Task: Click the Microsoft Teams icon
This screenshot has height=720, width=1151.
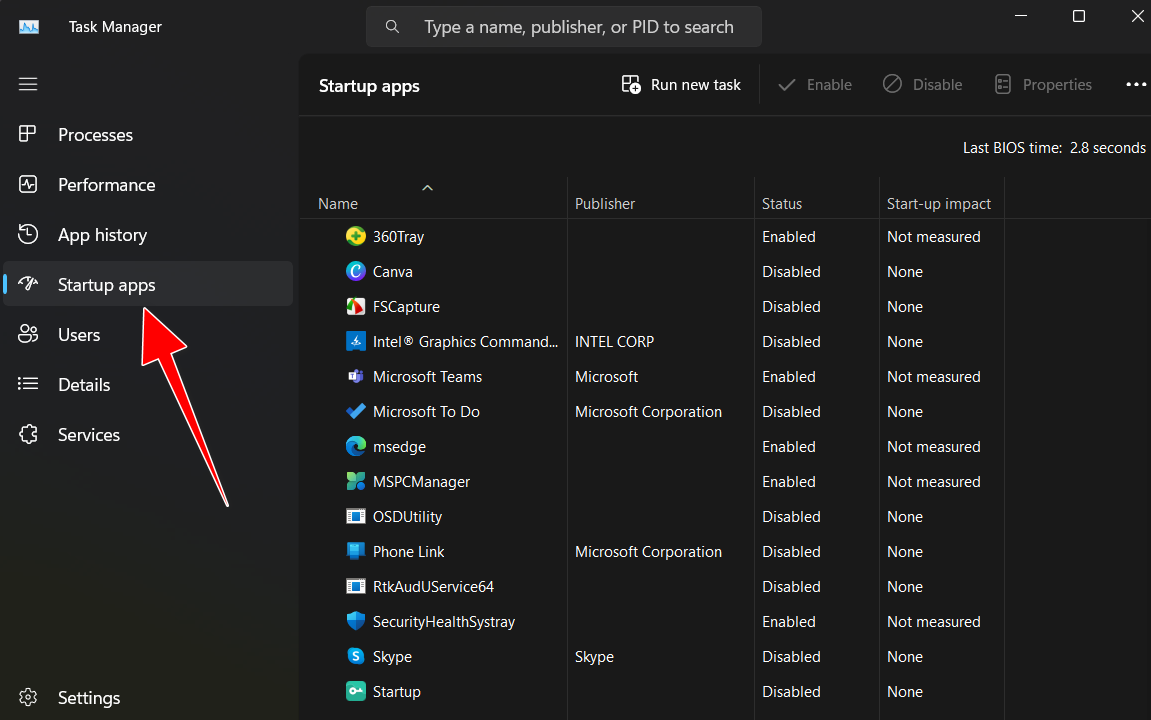Action: (356, 376)
